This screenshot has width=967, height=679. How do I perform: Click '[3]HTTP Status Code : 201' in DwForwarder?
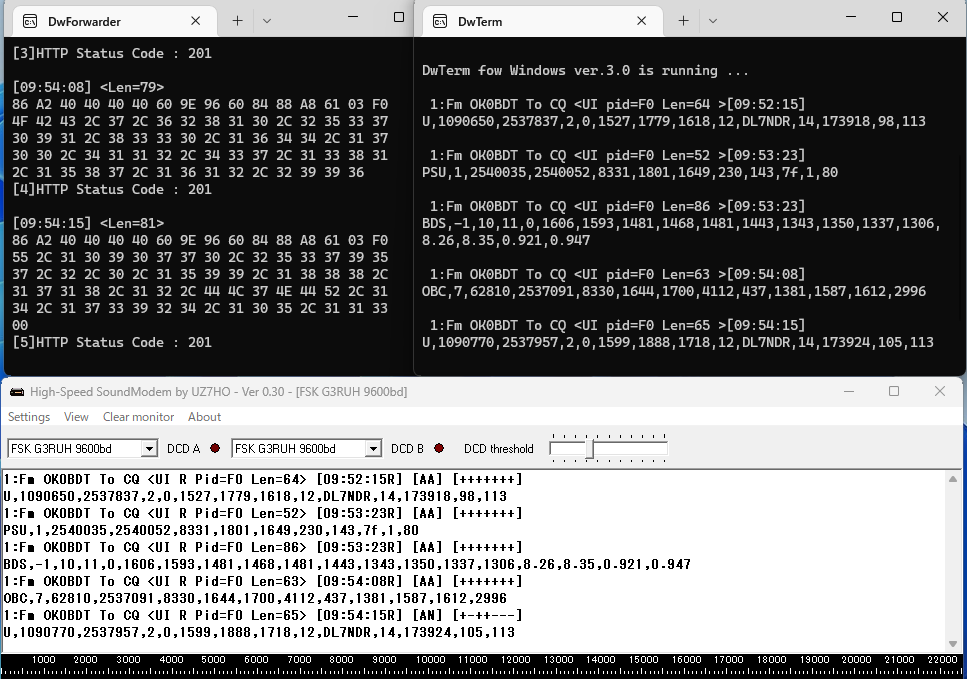112,53
